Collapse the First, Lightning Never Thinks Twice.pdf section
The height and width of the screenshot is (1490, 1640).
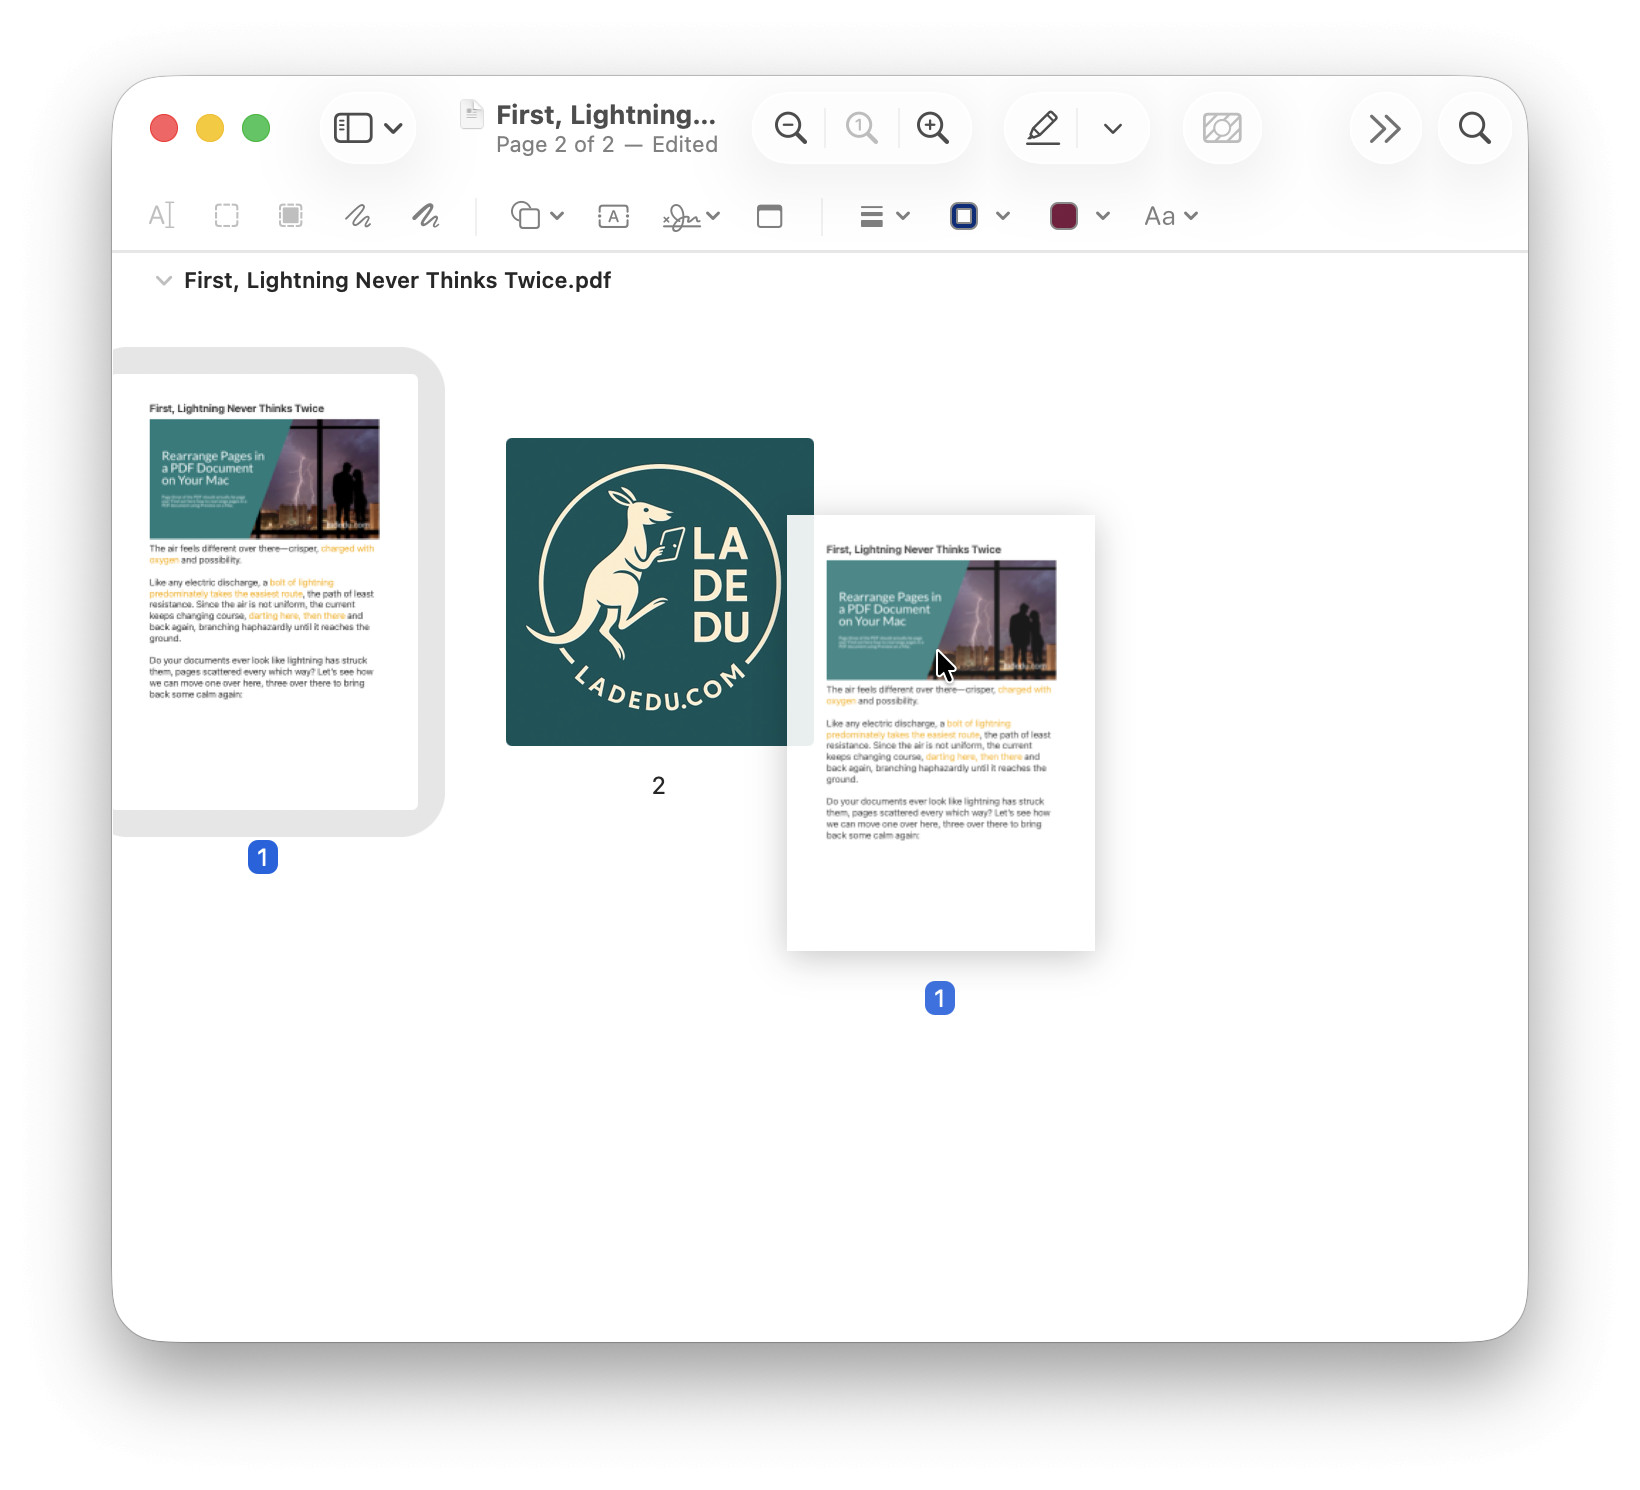(163, 281)
